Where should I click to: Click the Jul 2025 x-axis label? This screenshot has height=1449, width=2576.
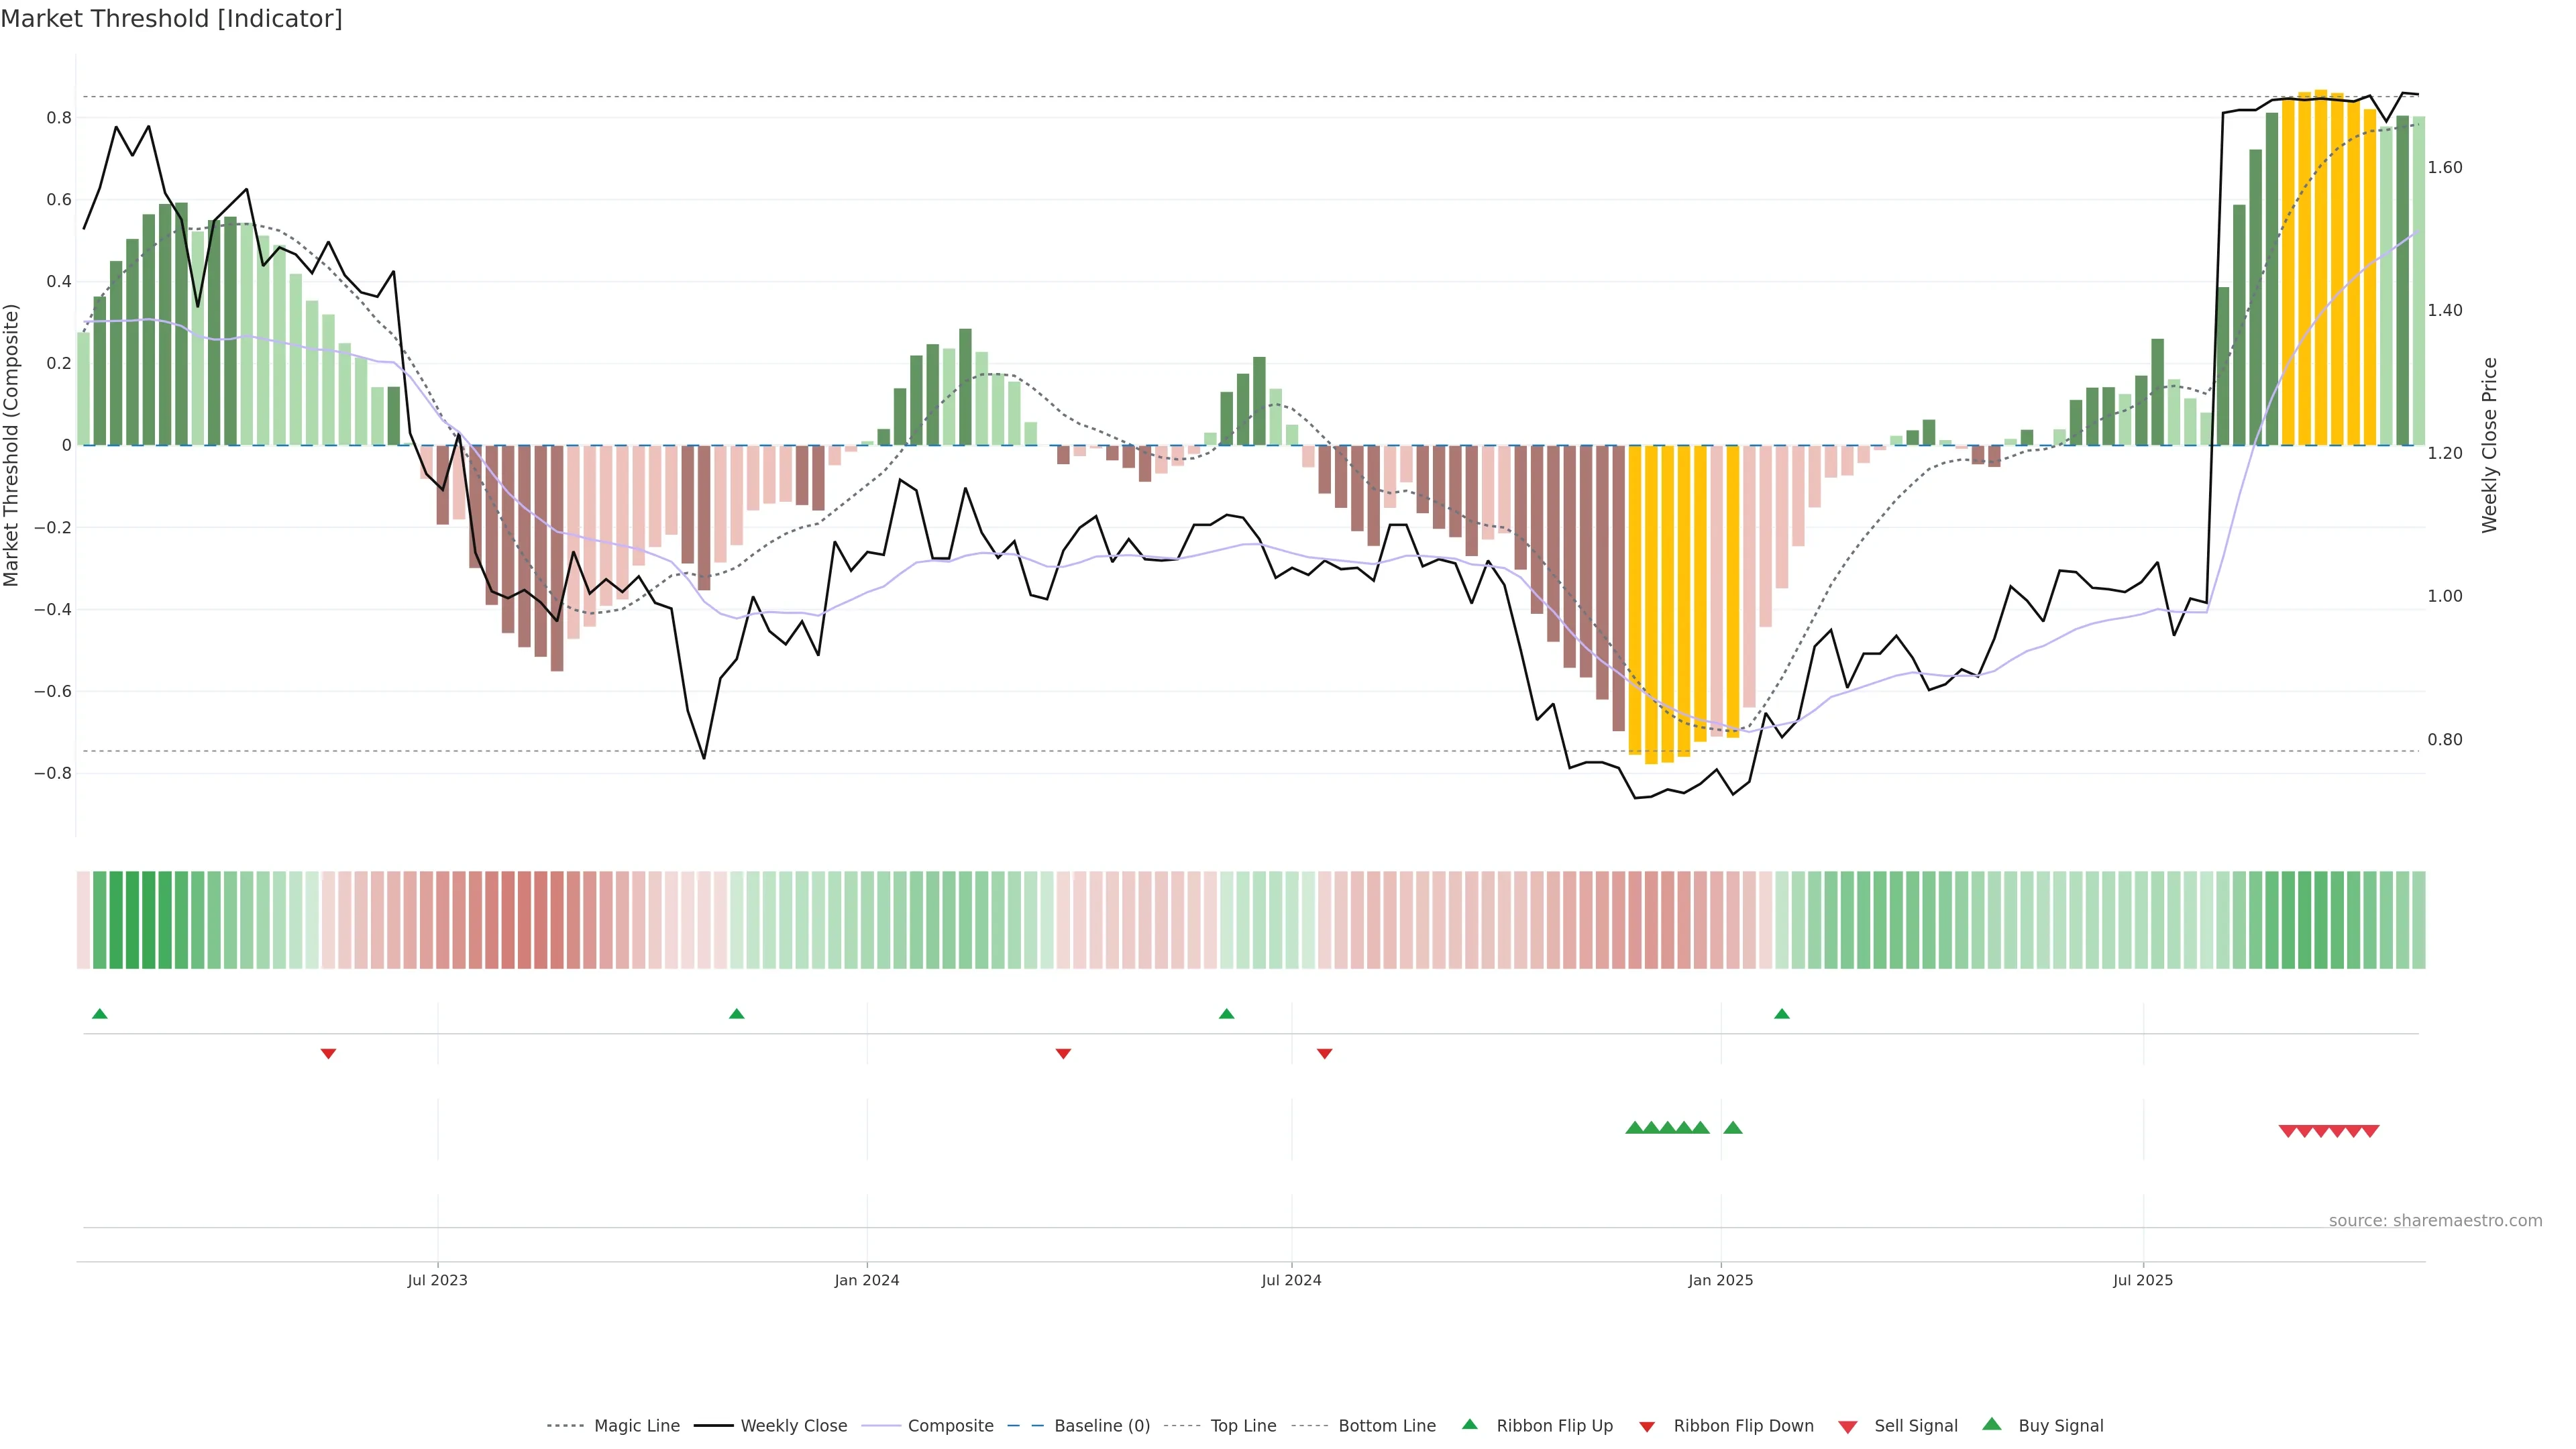click(x=2143, y=1280)
